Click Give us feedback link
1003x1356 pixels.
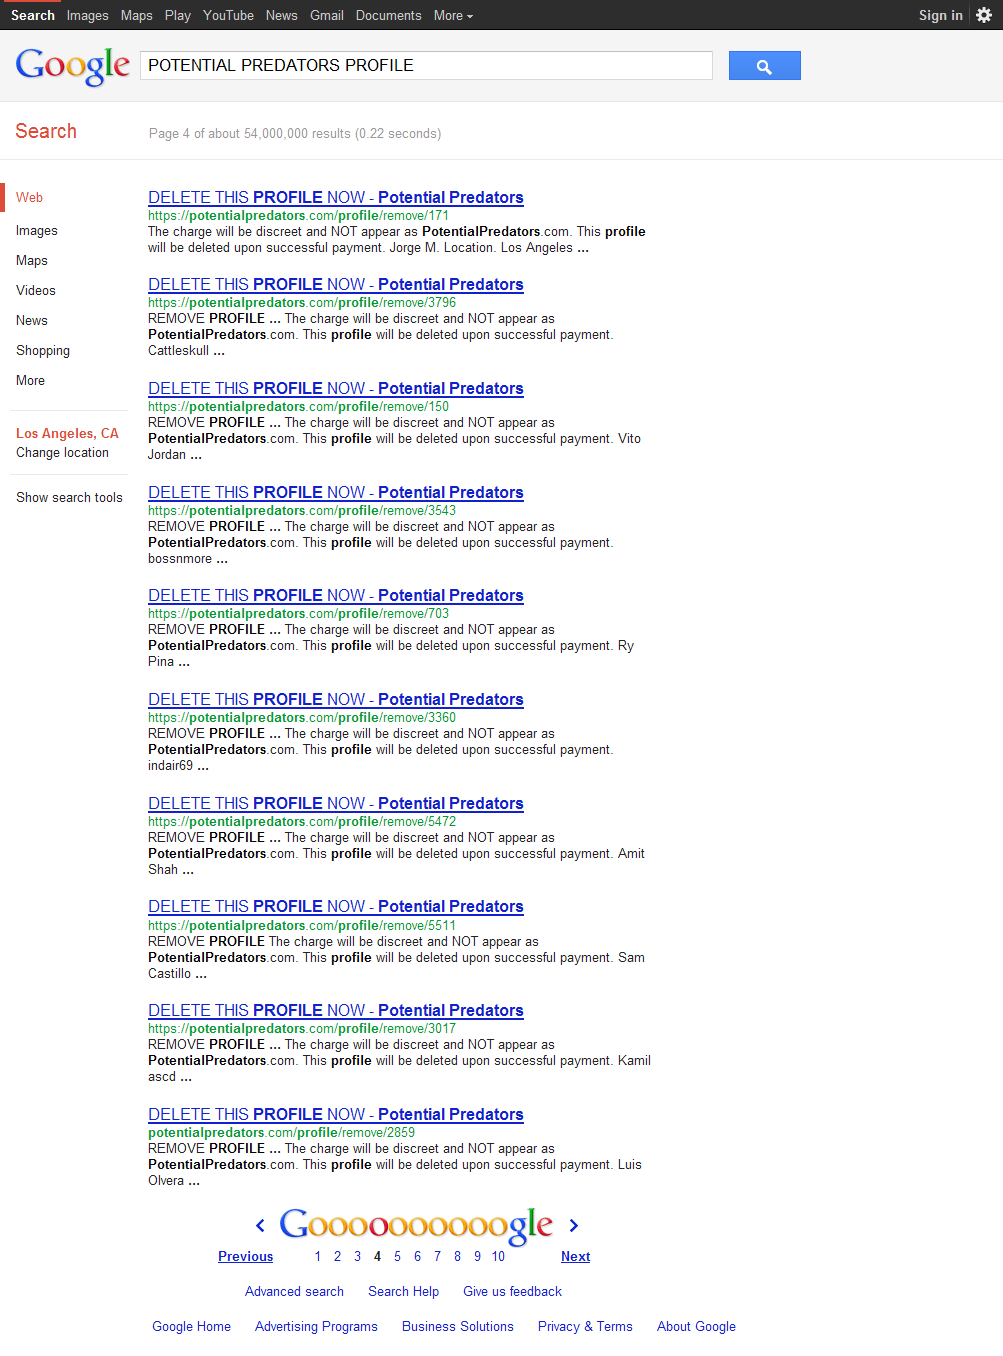coord(512,1291)
